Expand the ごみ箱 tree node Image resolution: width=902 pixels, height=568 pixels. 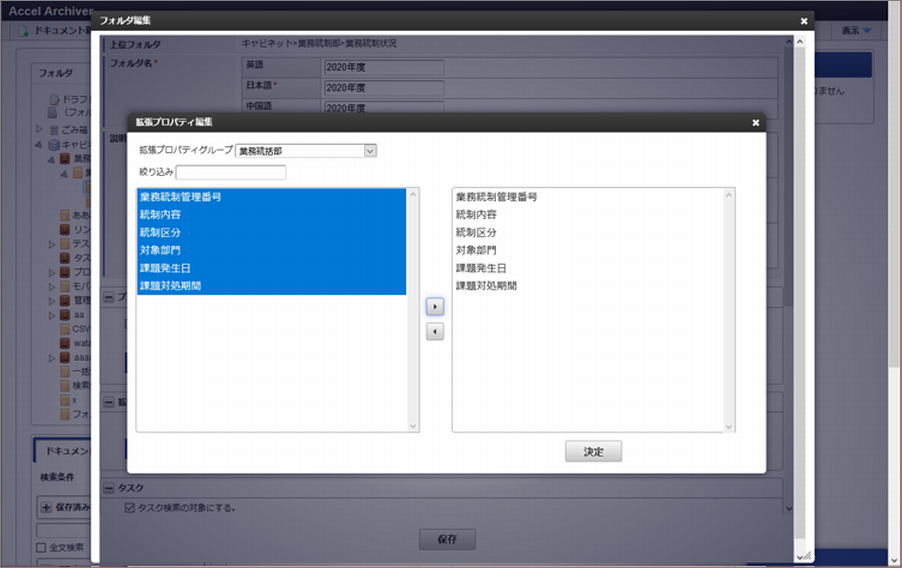(39, 129)
